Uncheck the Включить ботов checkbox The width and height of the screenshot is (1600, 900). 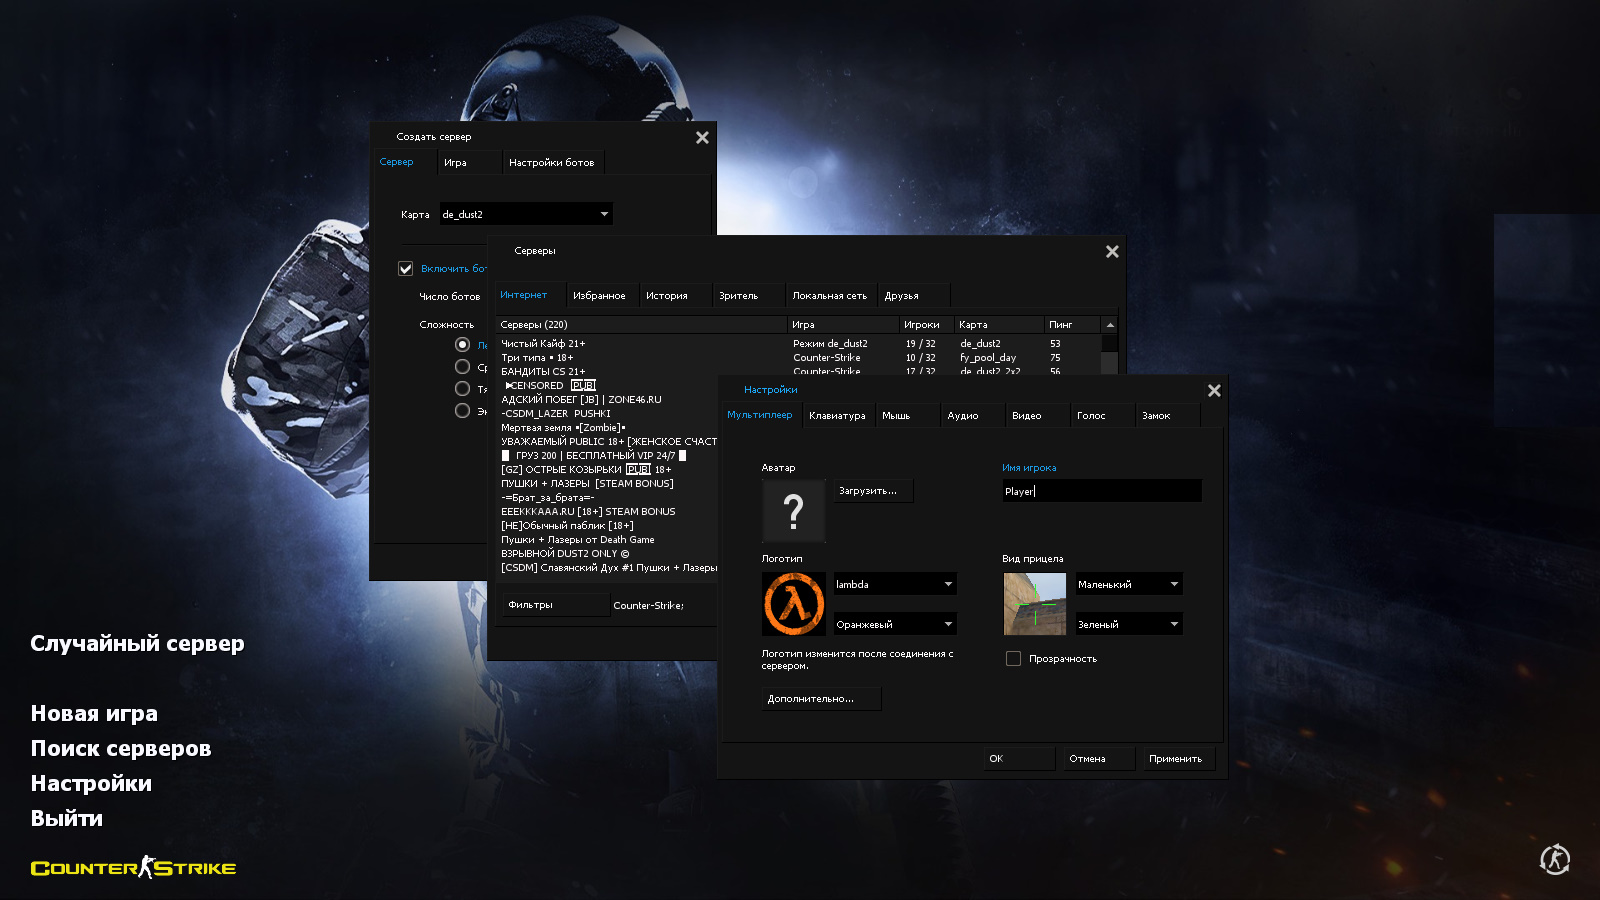click(x=406, y=268)
